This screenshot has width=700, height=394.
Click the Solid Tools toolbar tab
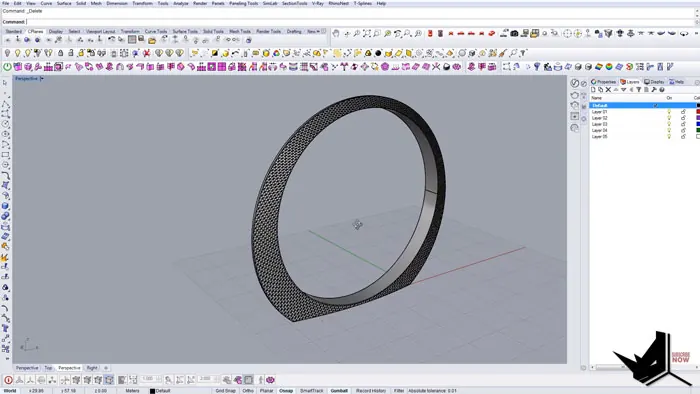[213, 31]
